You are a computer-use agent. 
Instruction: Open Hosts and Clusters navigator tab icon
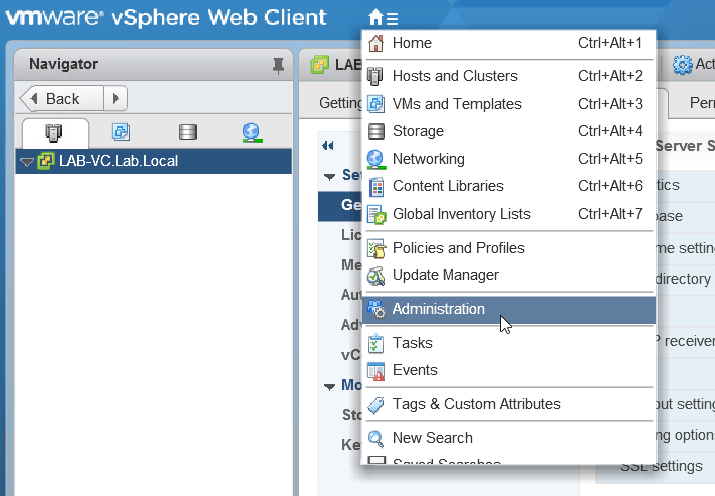tap(56, 132)
